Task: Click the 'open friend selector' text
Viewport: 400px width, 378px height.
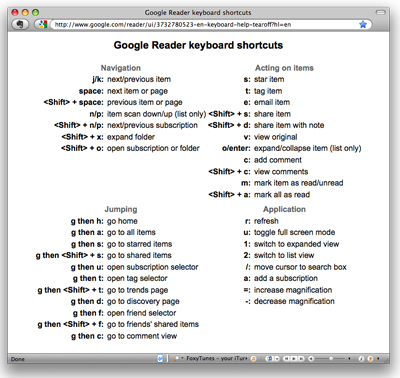Action: pyautogui.click(x=142, y=313)
